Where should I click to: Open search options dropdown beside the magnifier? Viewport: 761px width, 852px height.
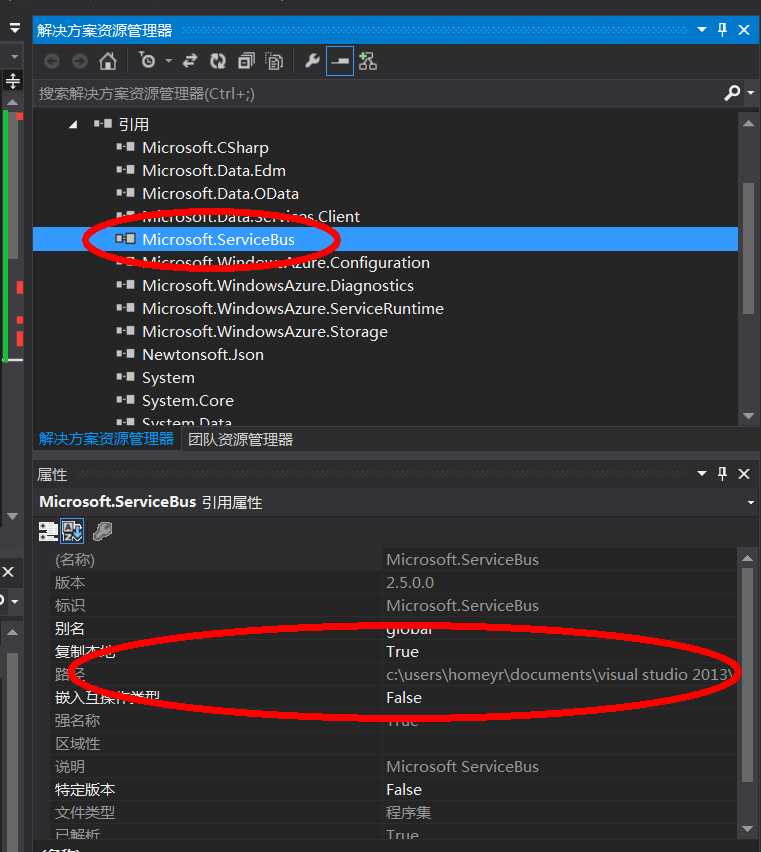(751, 93)
